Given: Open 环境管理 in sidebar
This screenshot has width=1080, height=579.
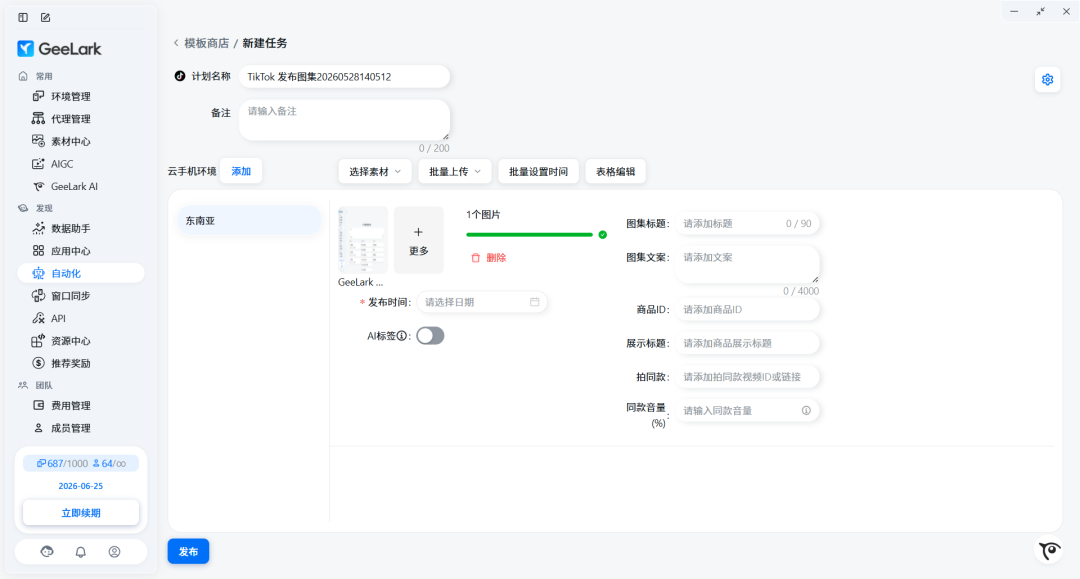Looking at the screenshot, I should coord(71,96).
